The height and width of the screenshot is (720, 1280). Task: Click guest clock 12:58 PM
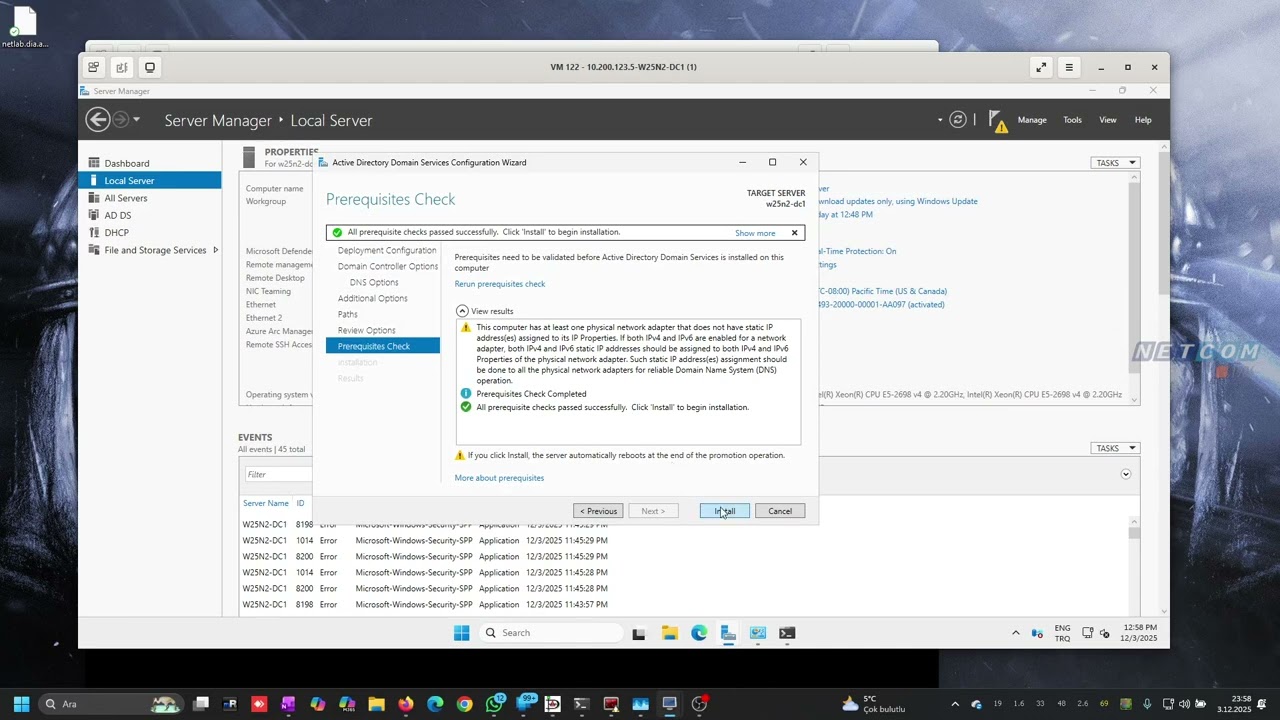click(1139, 627)
